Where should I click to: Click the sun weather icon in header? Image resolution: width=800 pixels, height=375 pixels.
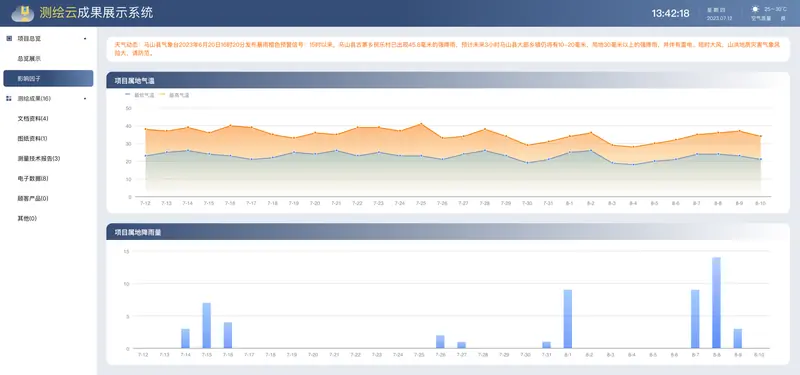[x=755, y=9]
